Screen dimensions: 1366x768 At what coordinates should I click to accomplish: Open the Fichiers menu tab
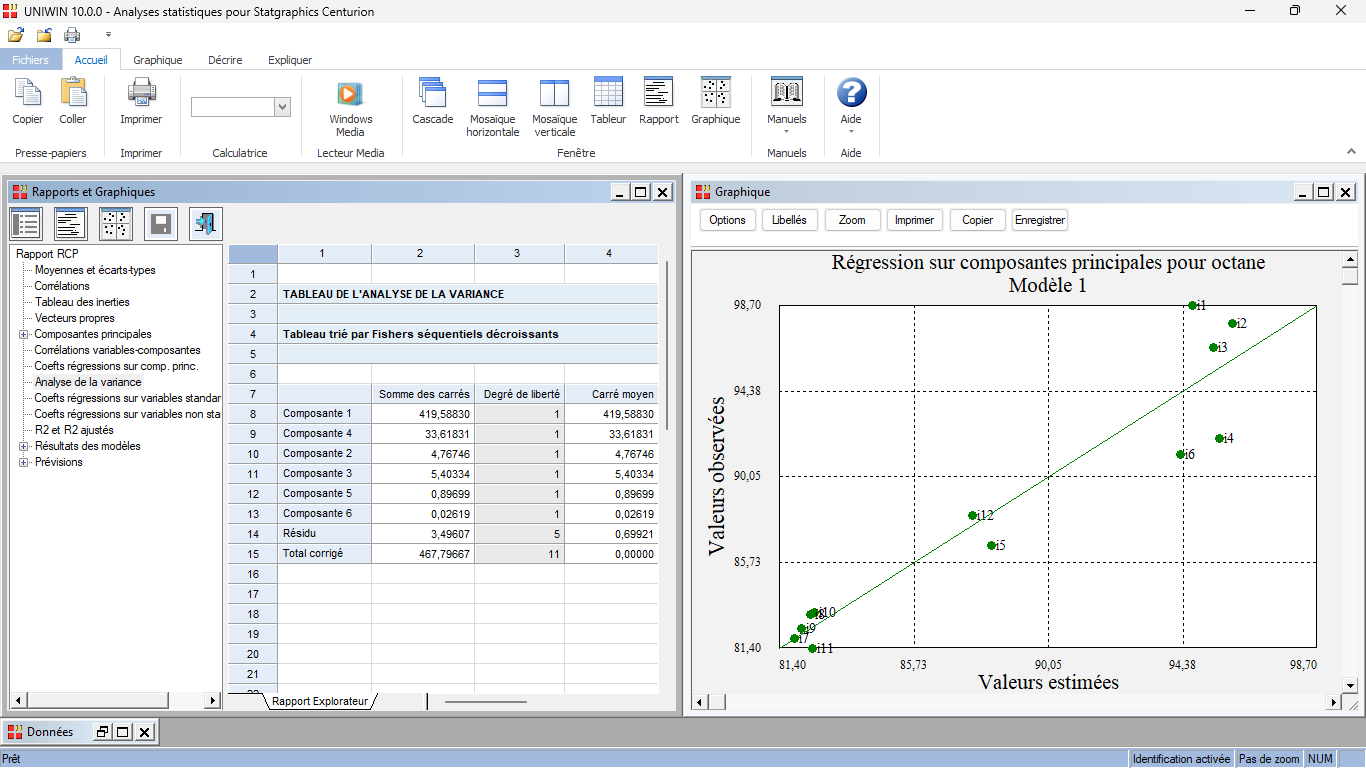(x=30, y=60)
